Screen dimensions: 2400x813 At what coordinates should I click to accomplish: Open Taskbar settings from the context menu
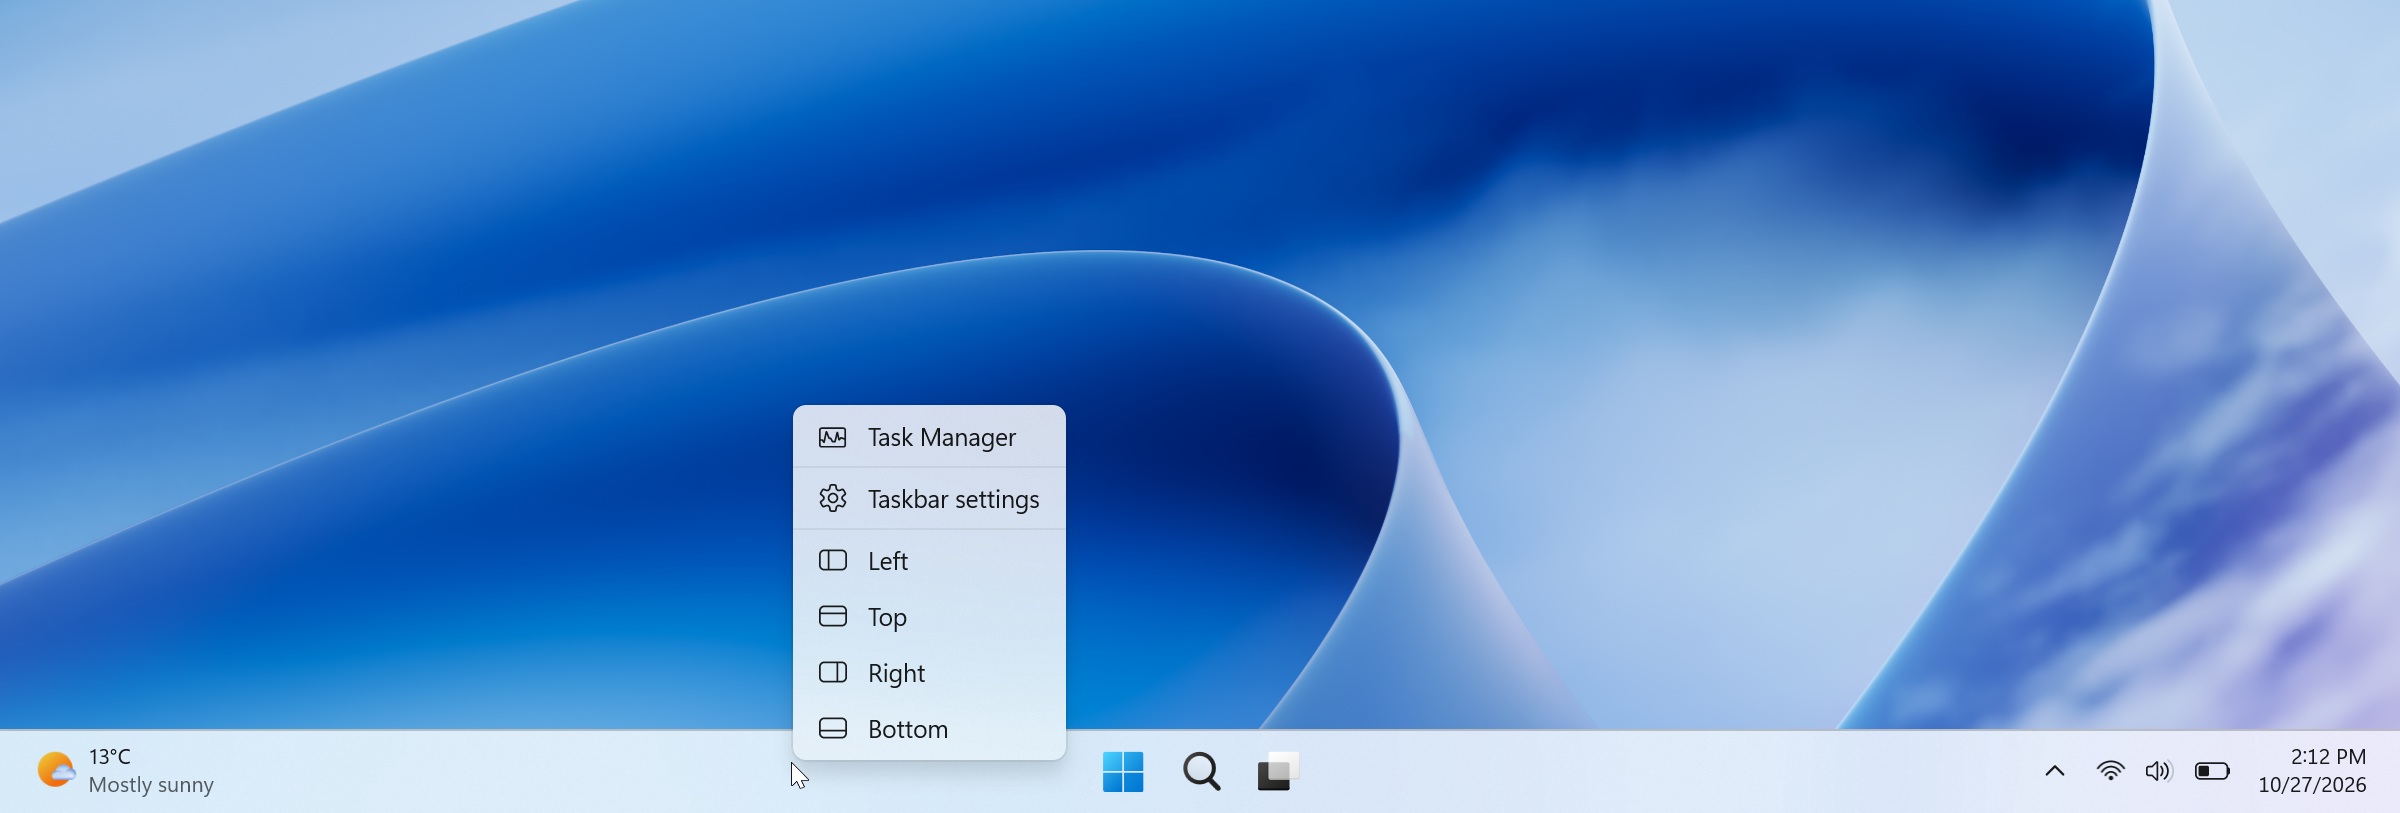pyautogui.click(x=929, y=498)
